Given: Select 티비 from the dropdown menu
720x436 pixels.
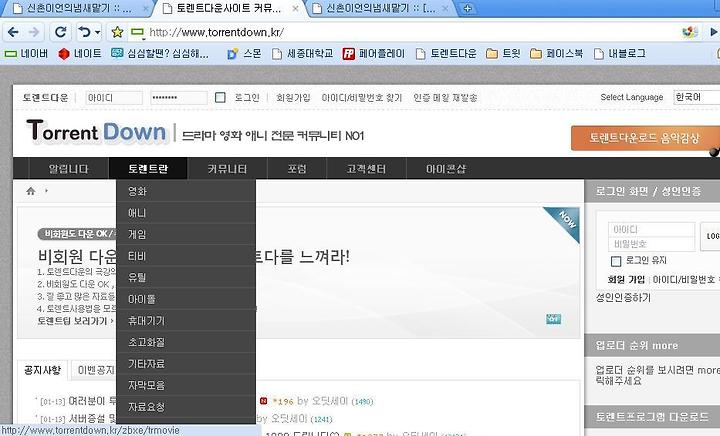Looking at the screenshot, I should (186, 256).
